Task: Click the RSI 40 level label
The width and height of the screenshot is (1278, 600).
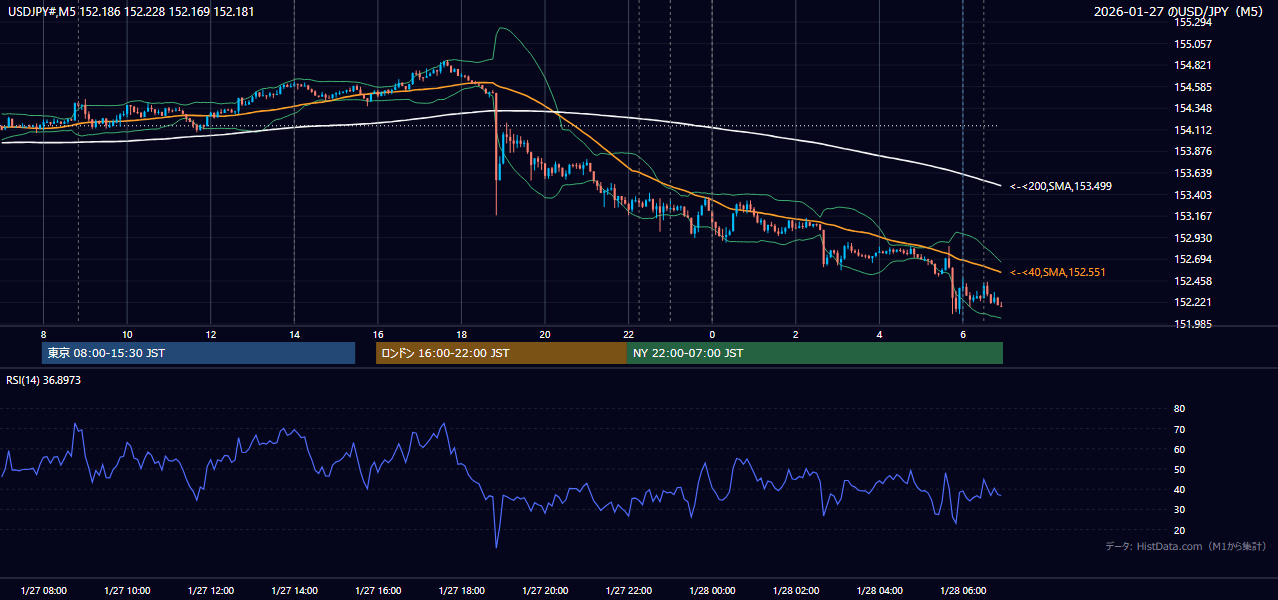Action: click(1179, 489)
